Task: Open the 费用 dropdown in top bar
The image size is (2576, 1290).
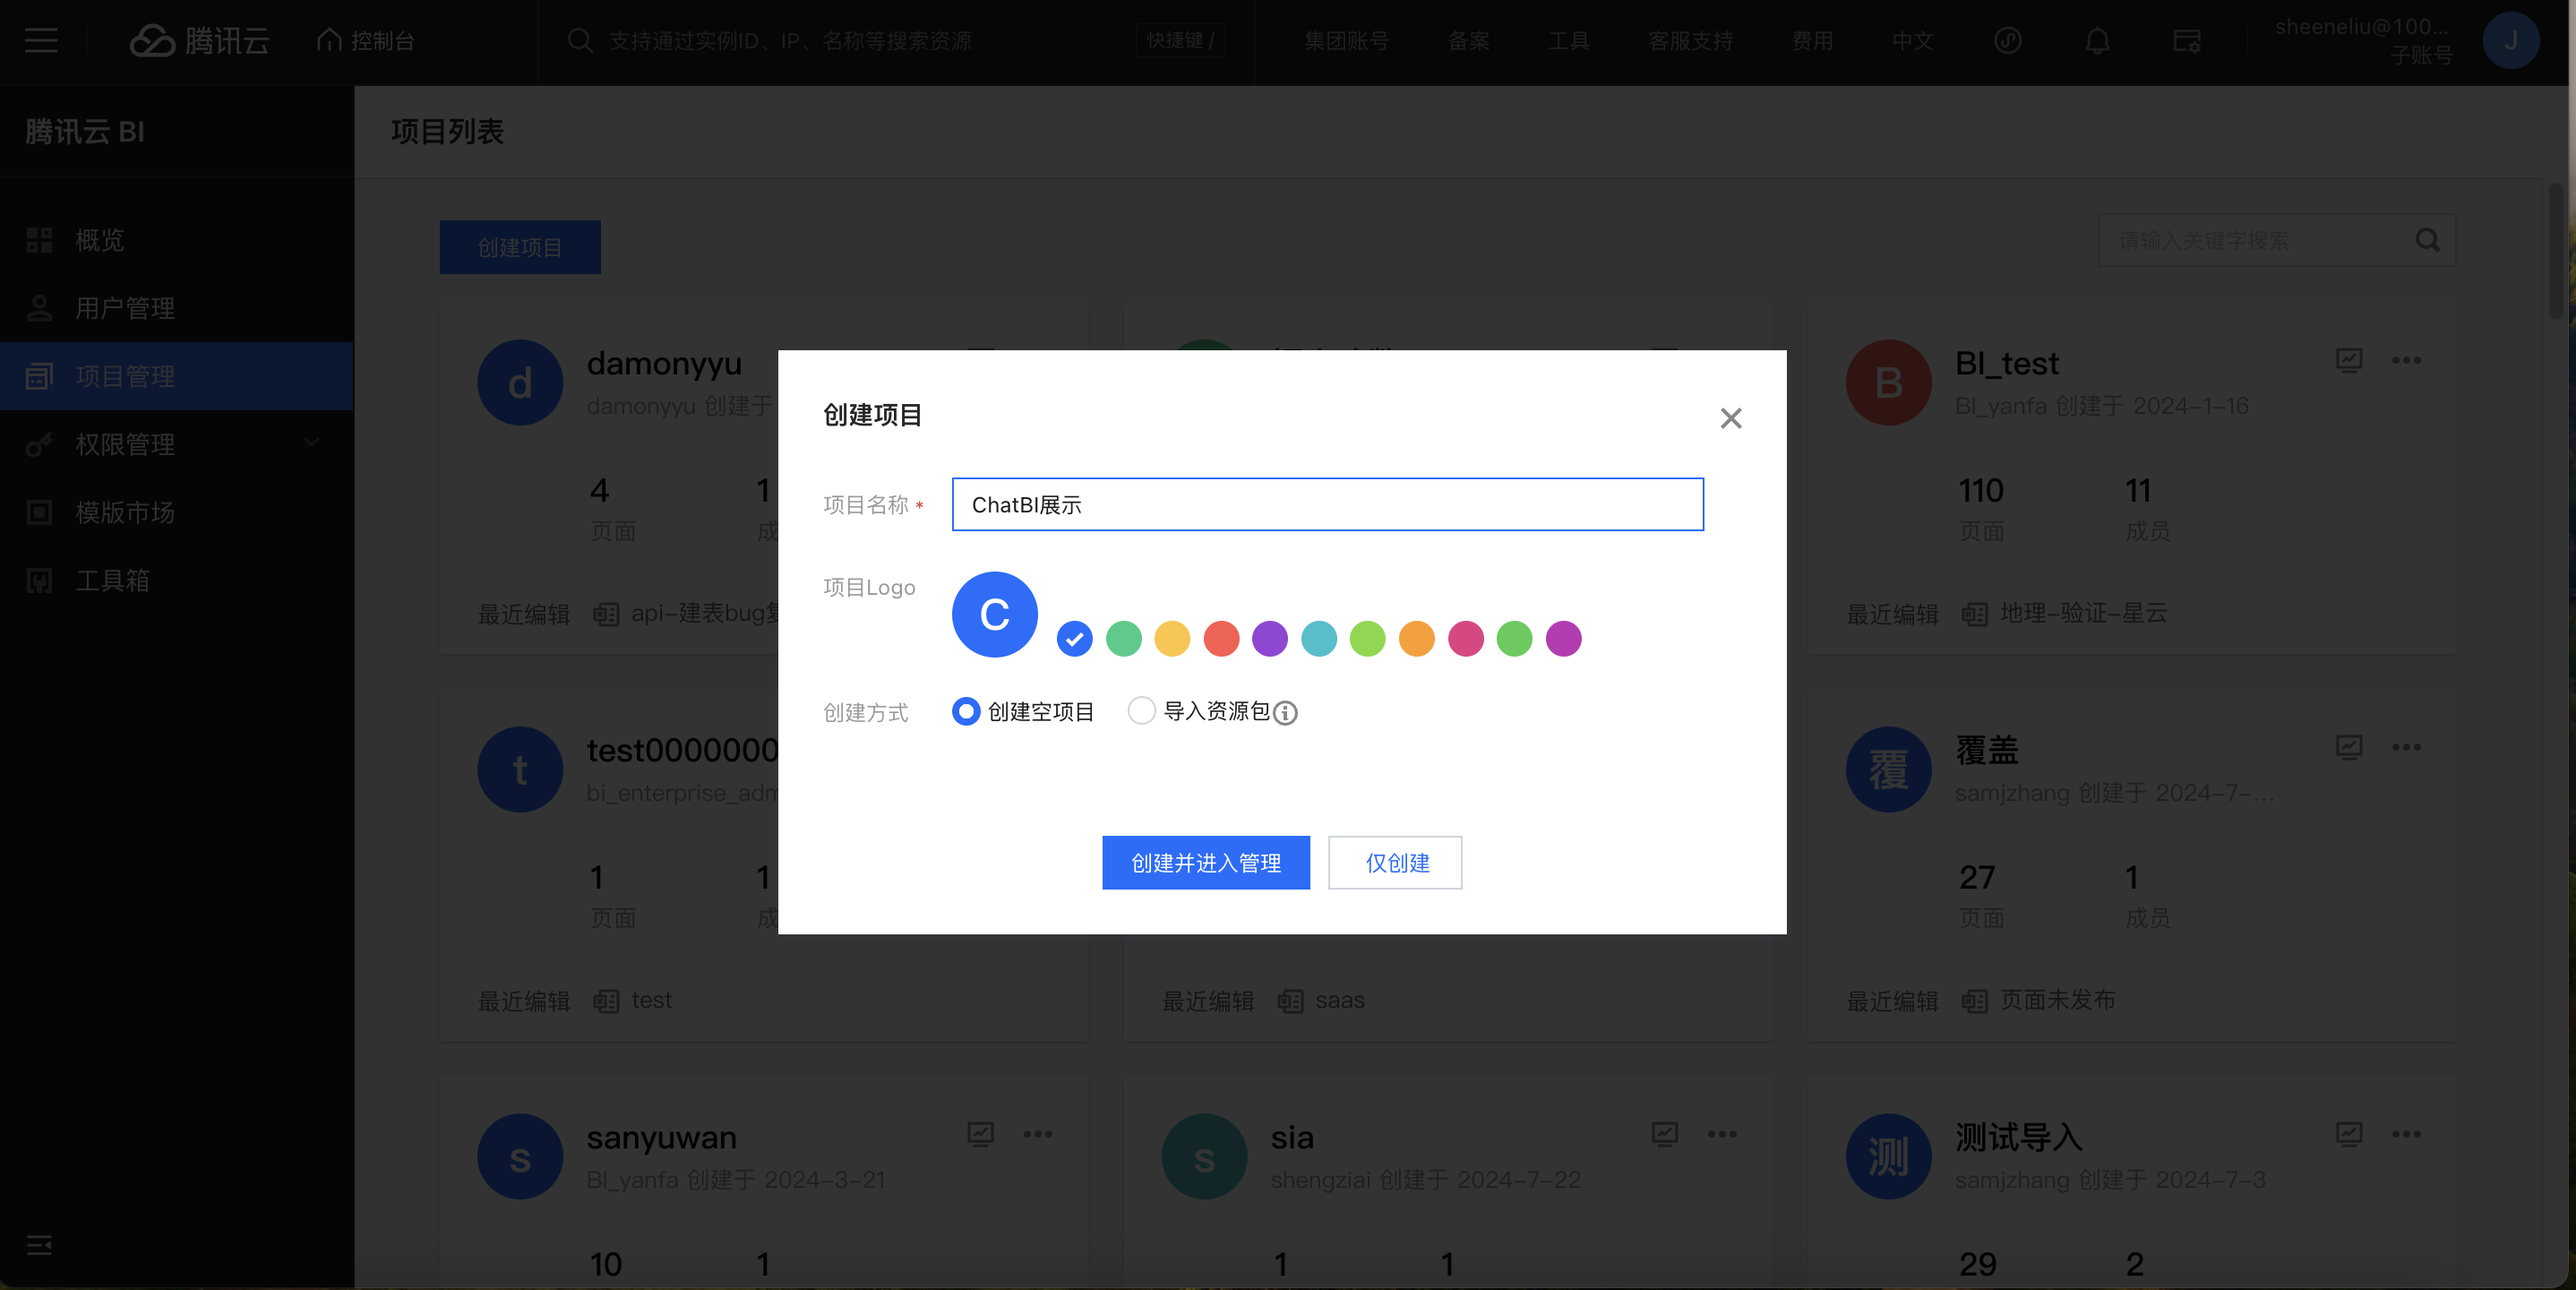Action: tap(1812, 41)
